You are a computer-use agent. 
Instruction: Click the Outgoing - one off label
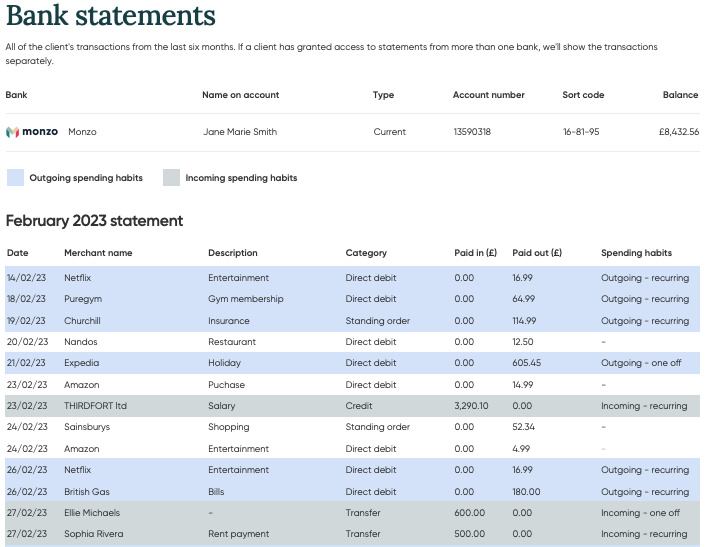641,363
